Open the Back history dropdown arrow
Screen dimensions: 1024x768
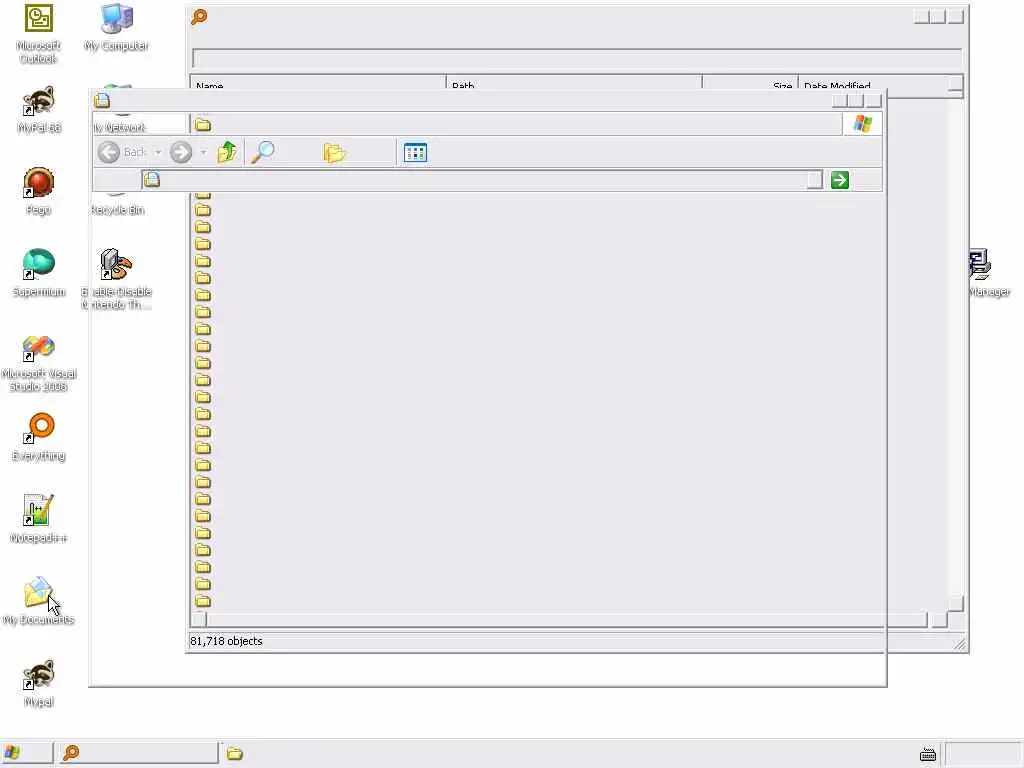[158, 153]
